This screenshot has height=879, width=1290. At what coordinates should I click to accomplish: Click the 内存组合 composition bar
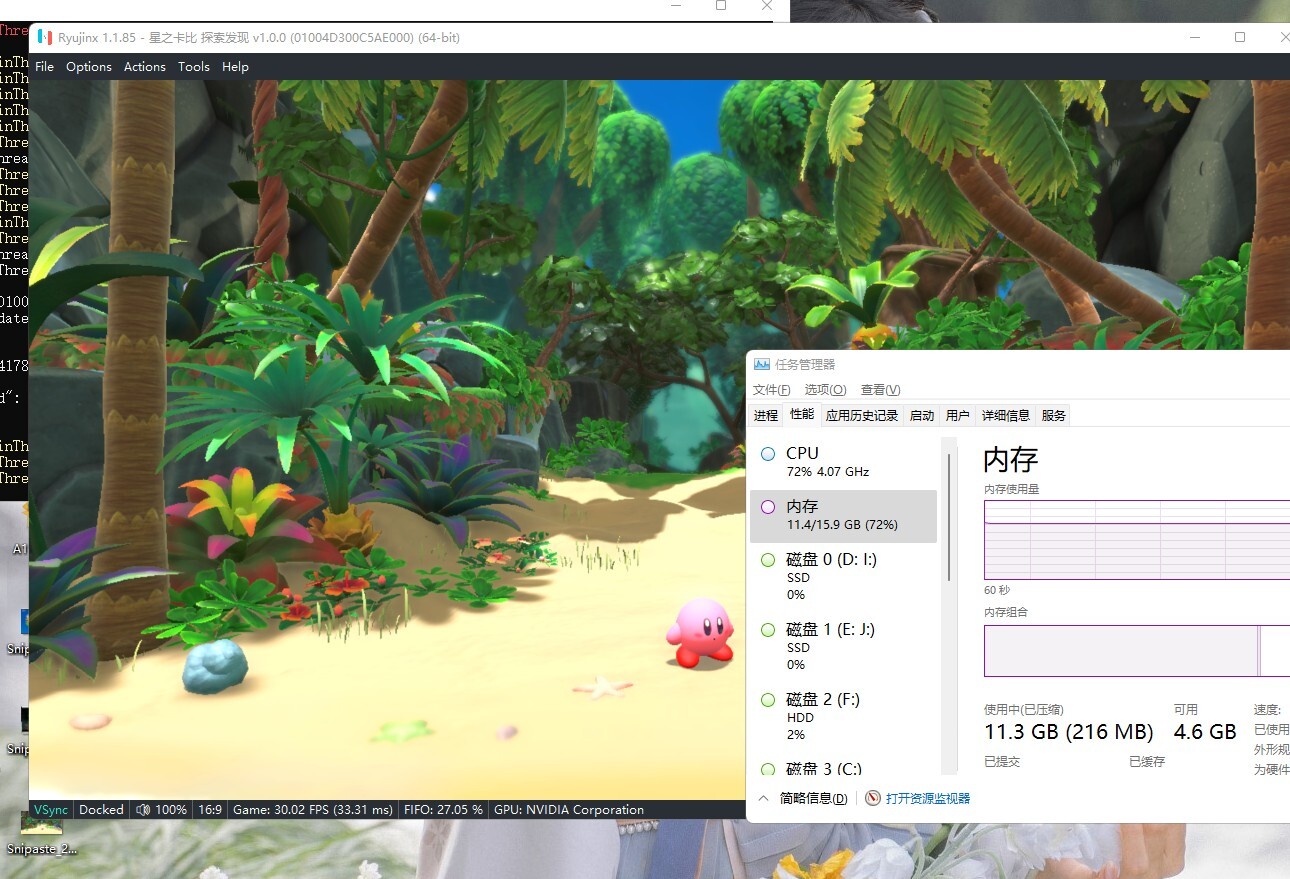click(x=1137, y=651)
